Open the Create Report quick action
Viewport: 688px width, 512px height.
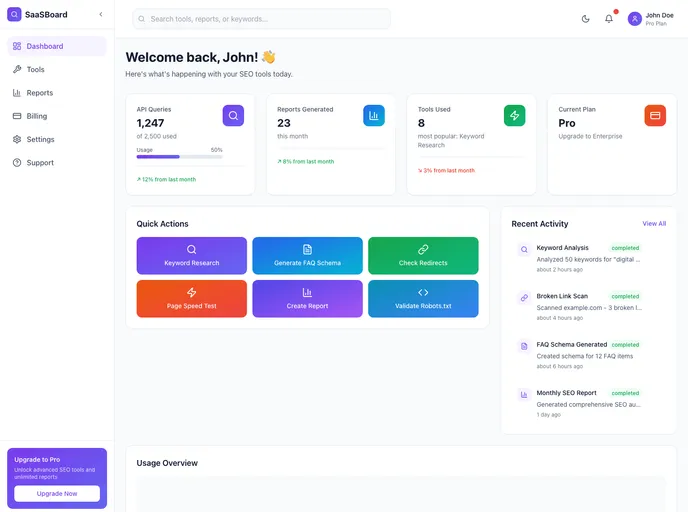point(308,299)
